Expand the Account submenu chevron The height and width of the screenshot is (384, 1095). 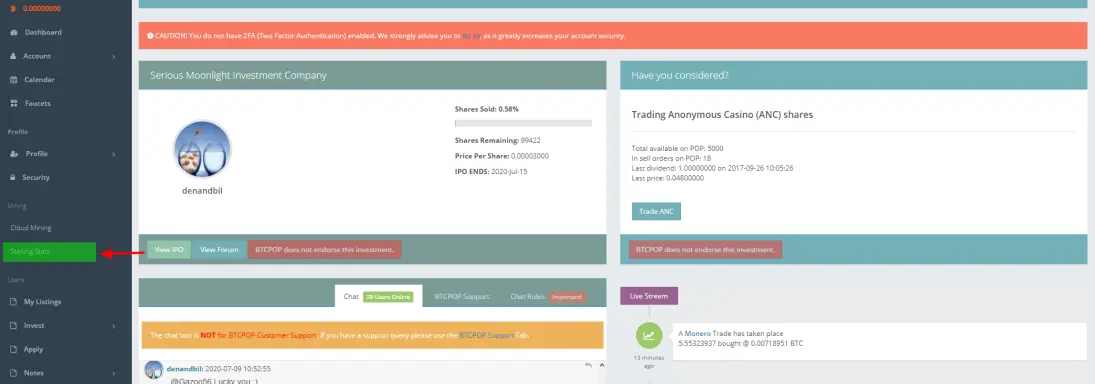click(114, 57)
